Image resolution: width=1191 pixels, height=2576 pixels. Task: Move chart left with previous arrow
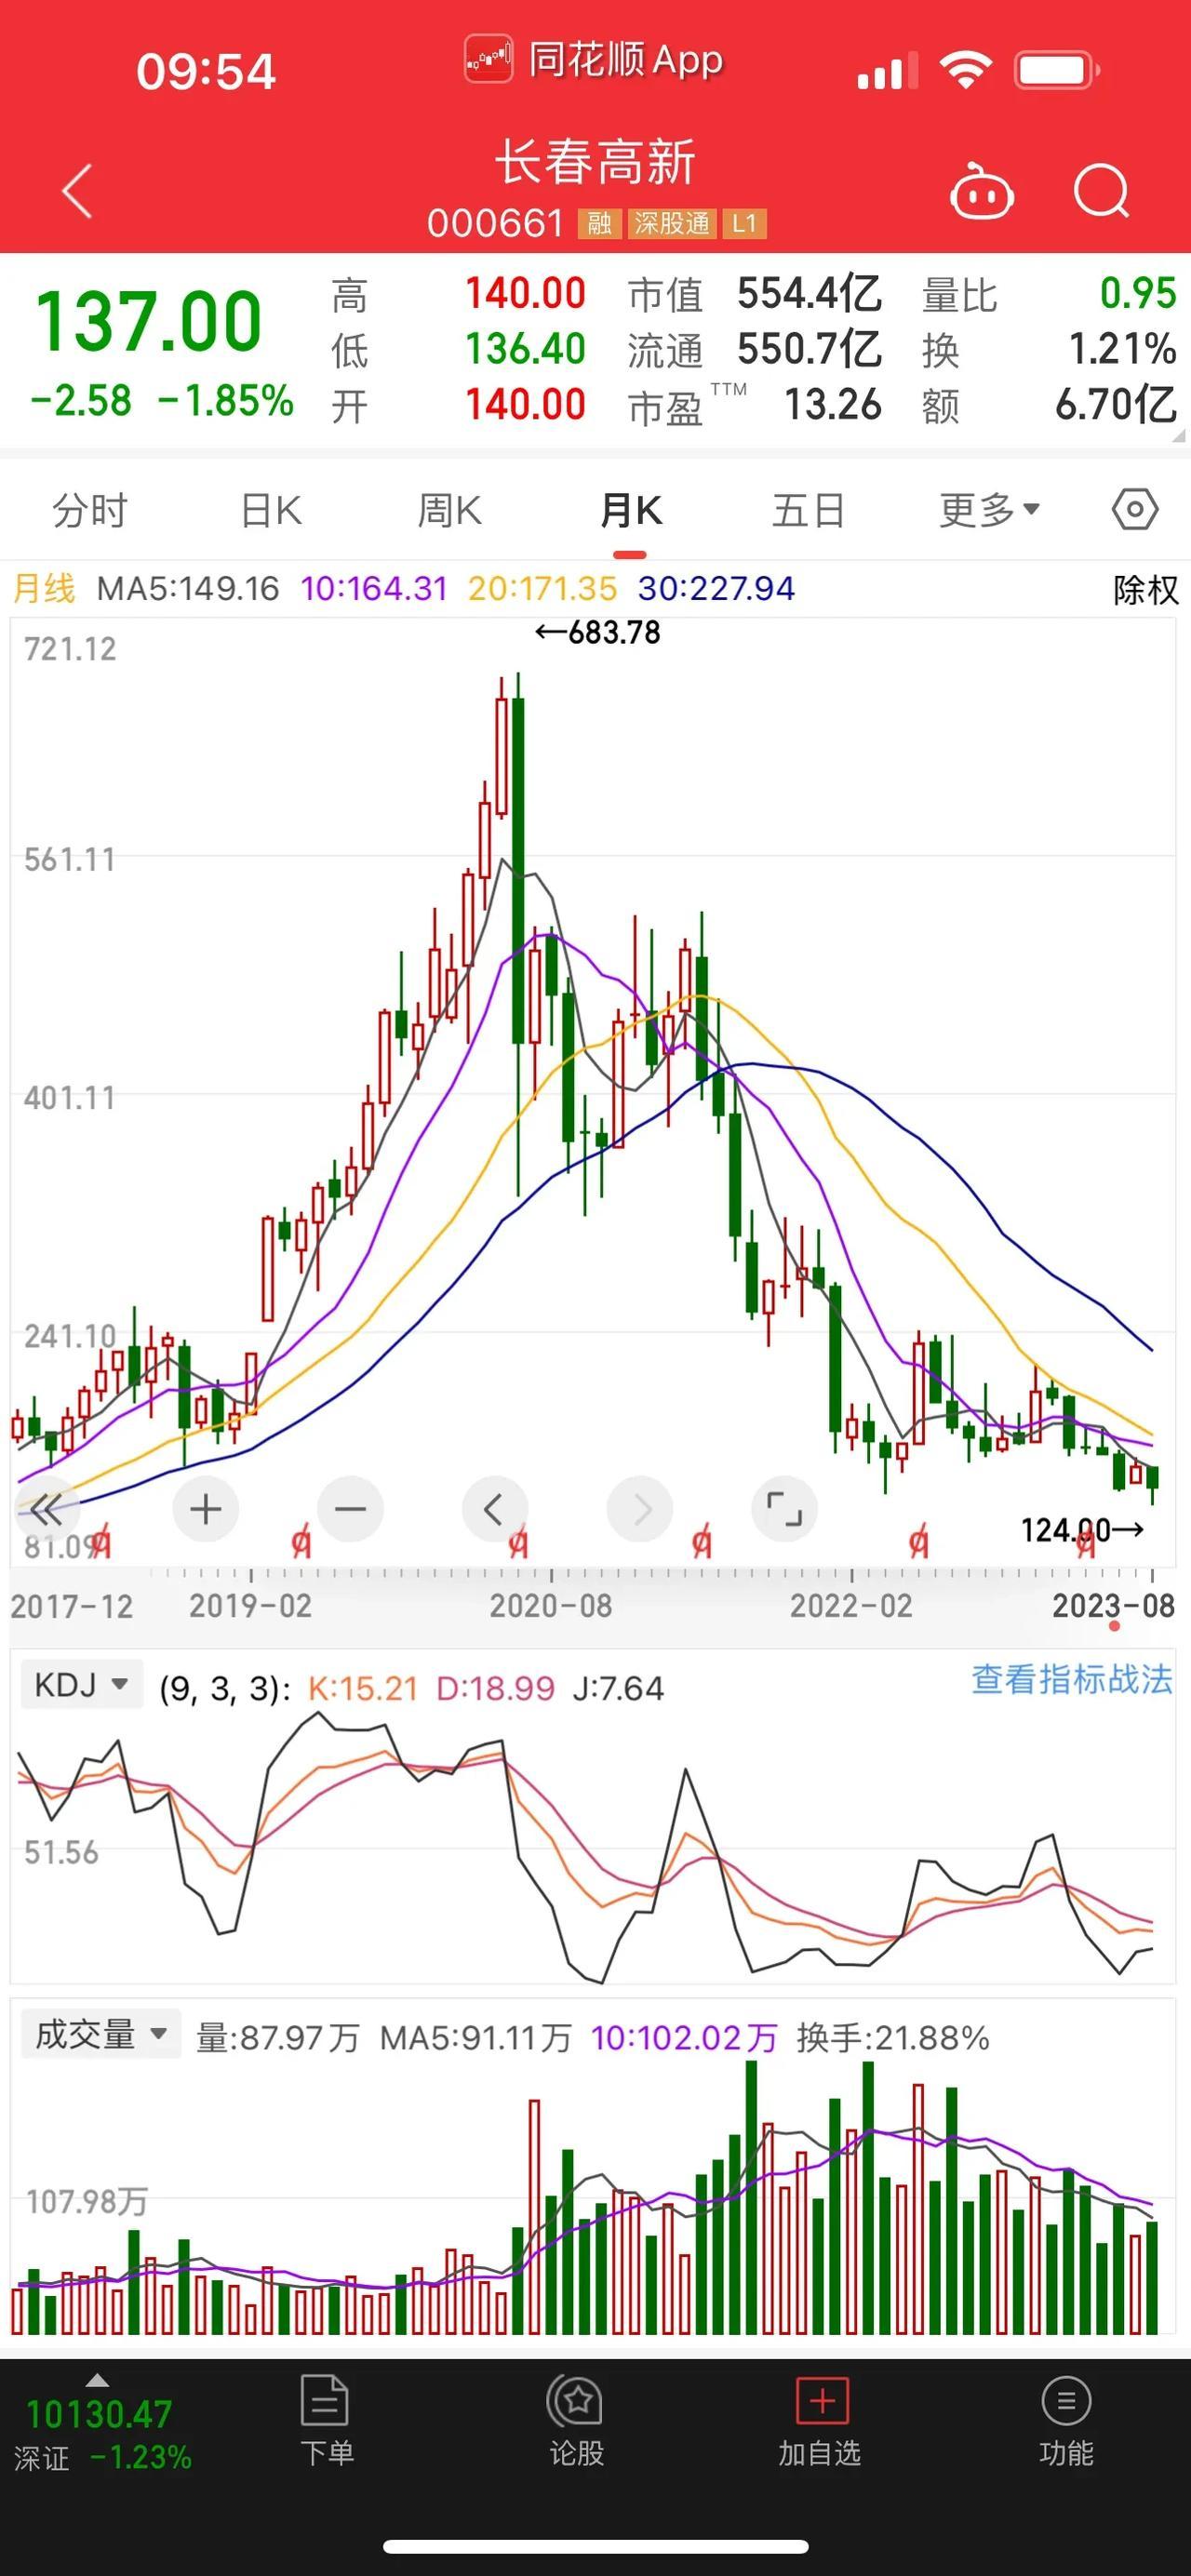point(494,1508)
